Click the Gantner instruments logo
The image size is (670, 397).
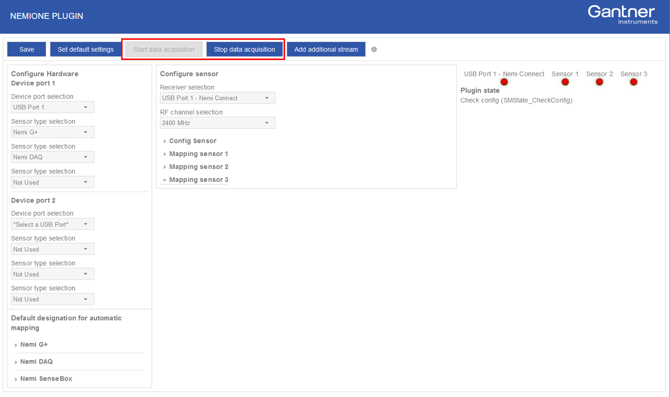coord(622,15)
